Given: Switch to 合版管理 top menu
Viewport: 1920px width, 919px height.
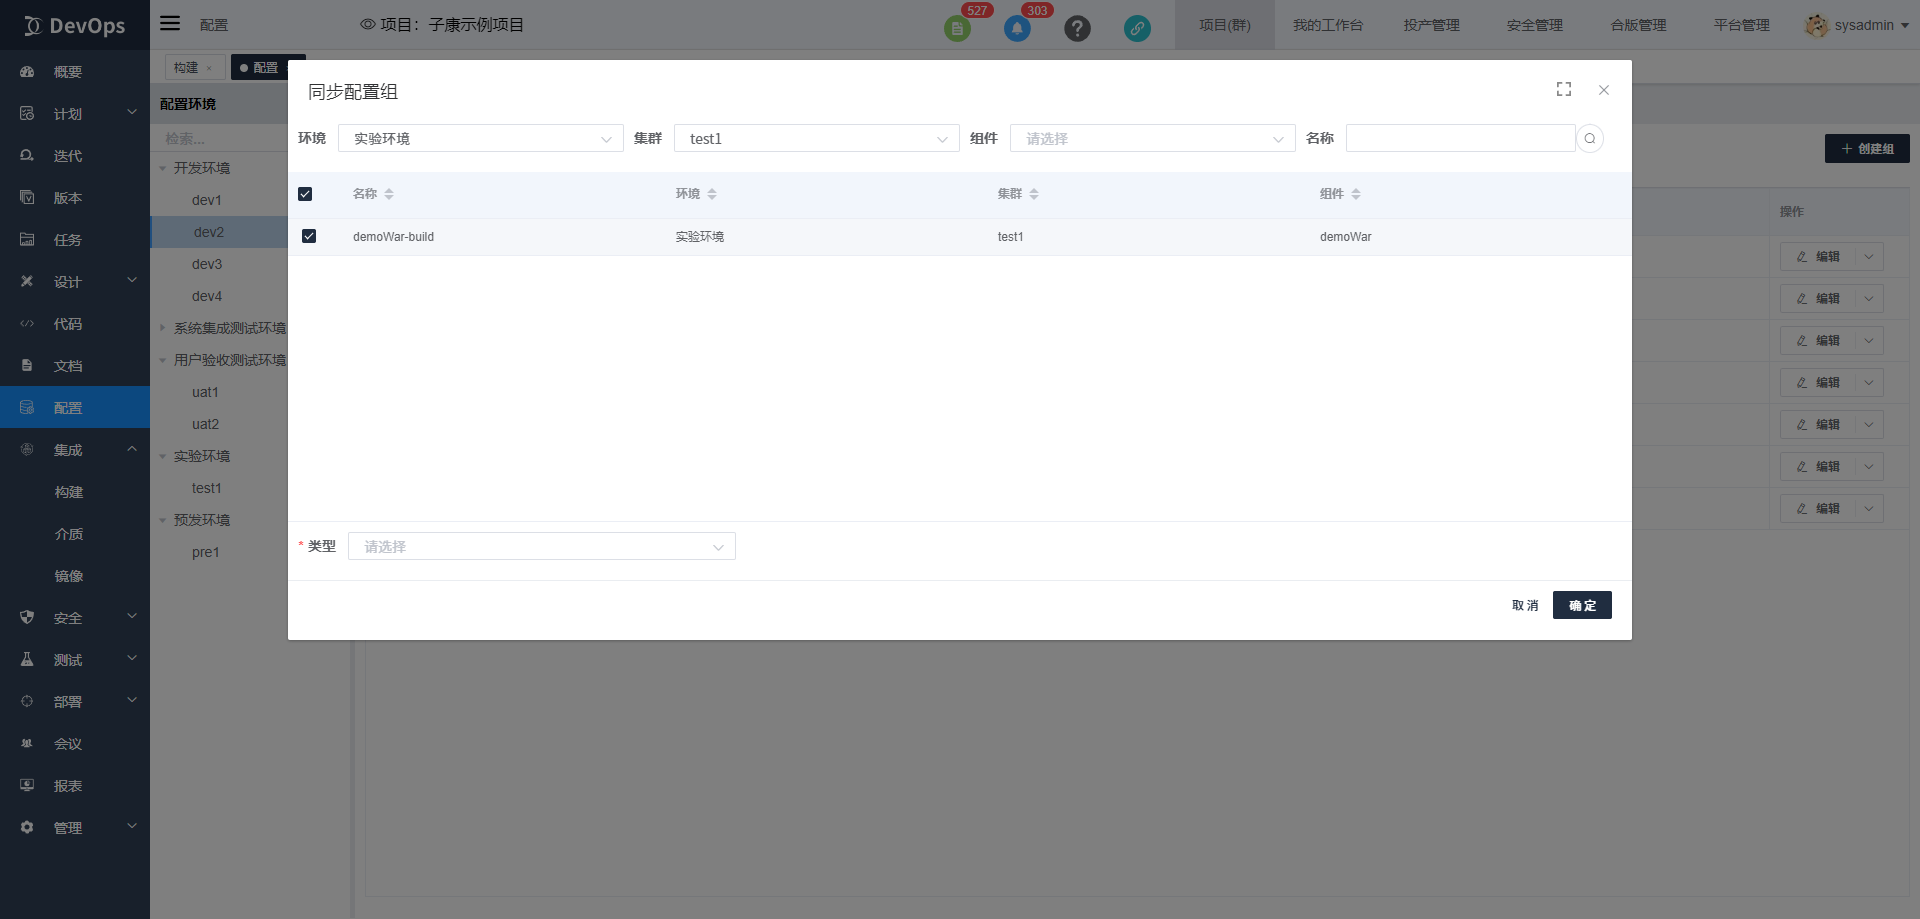Looking at the screenshot, I should click(x=1638, y=25).
